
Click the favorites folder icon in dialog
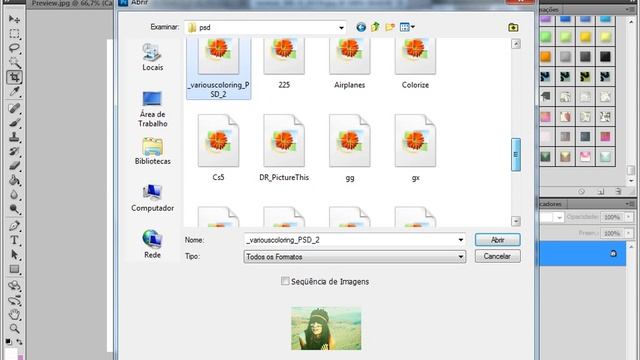pos(513,27)
